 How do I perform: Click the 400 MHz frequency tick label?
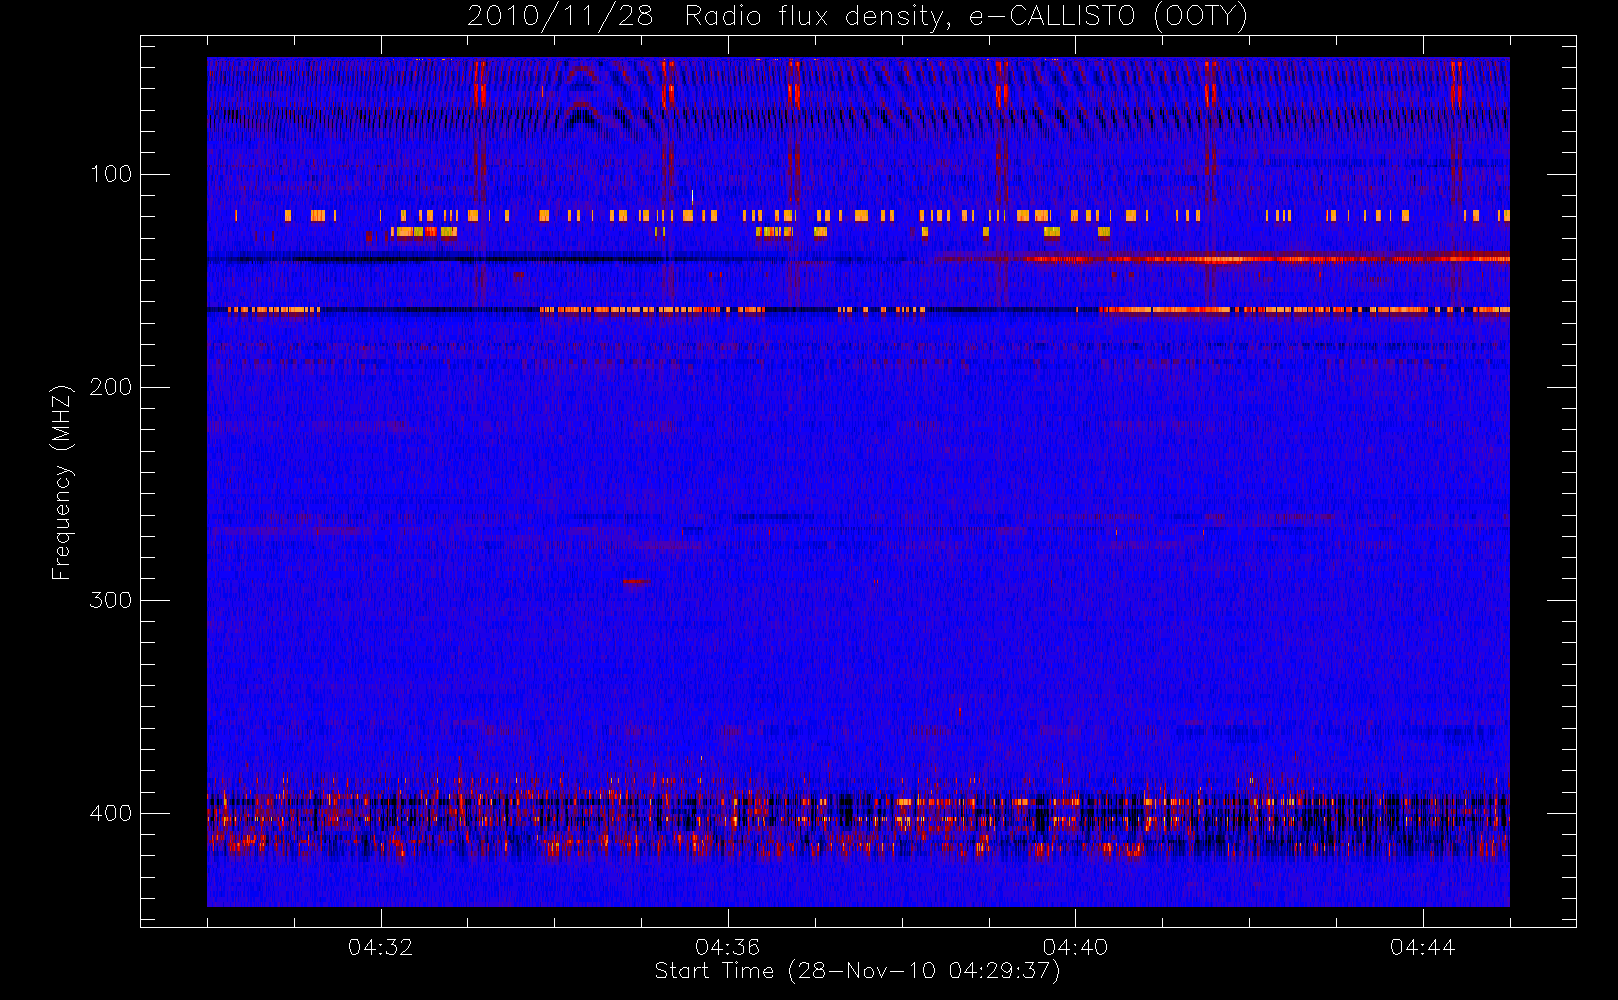(111, 813)
